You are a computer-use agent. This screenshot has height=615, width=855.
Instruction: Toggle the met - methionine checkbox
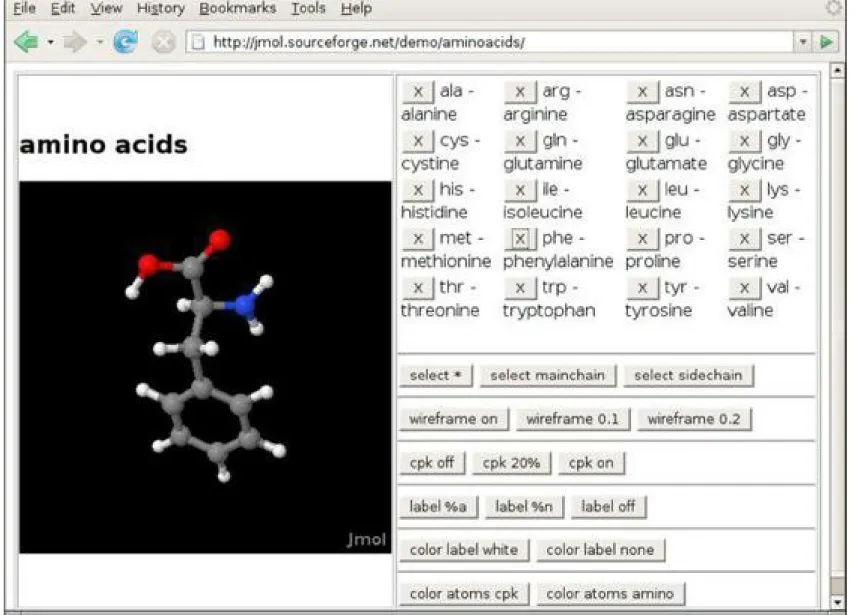click(x=418, y=238)
